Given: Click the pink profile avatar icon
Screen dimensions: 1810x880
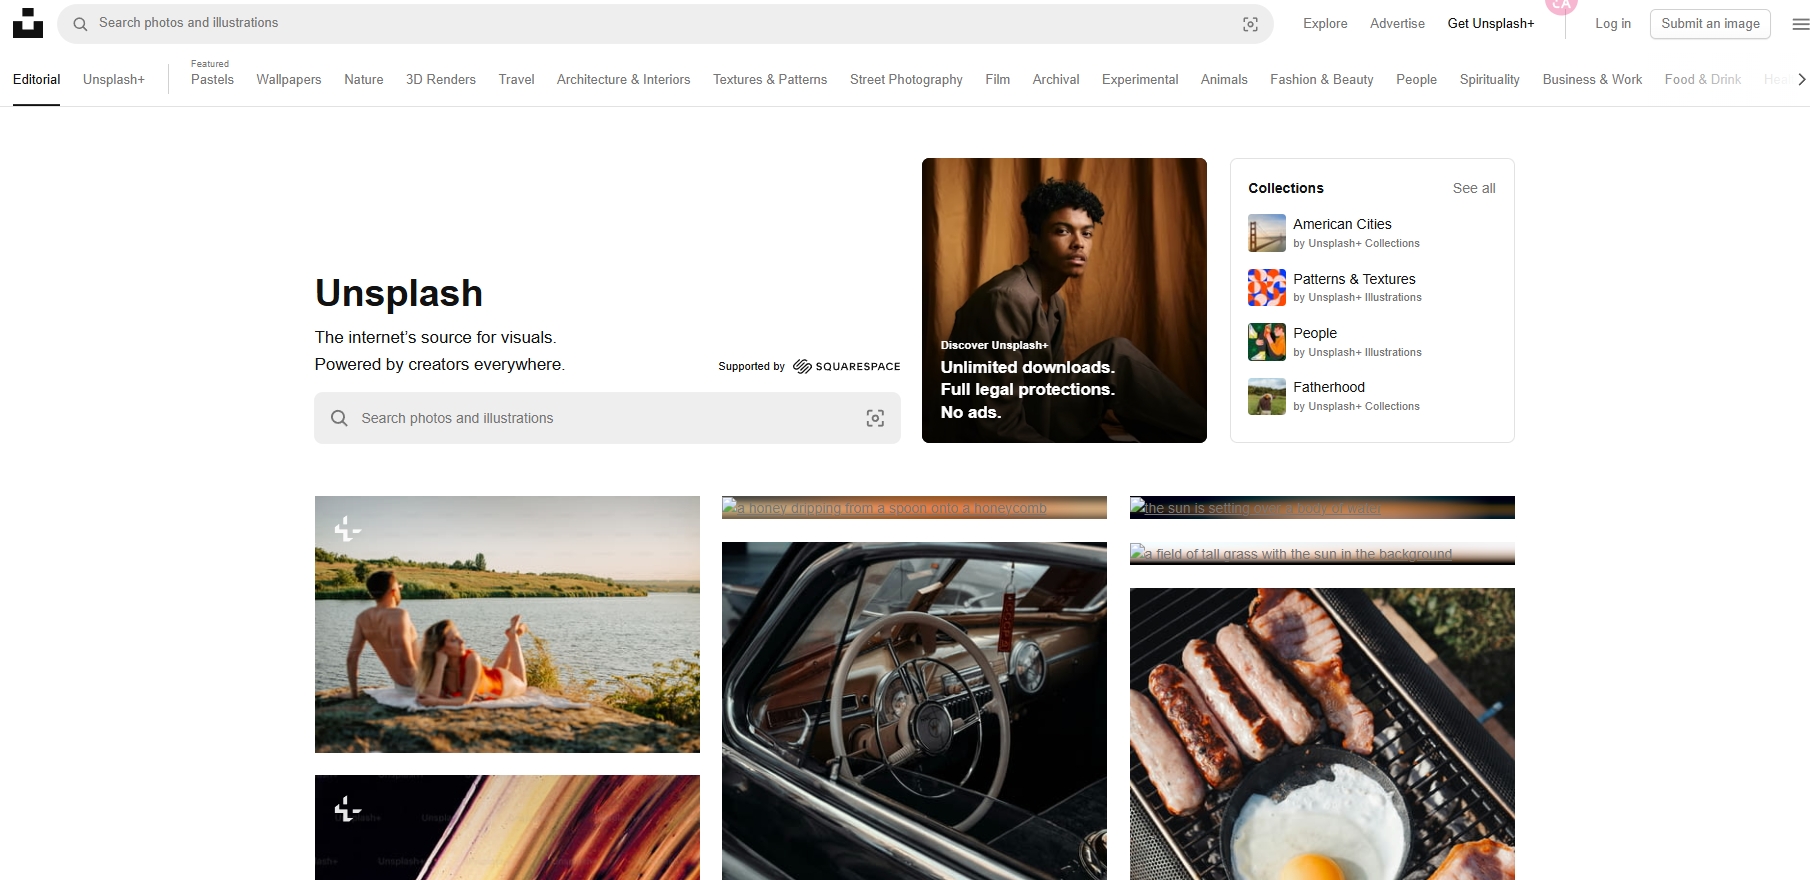Looking at the screenshot, I should [x=1561, y=5].
